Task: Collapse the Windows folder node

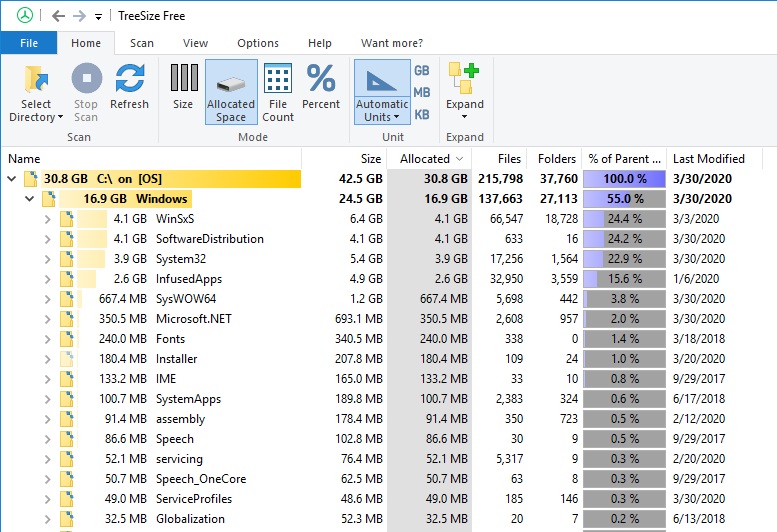Action: pos(30,199)
